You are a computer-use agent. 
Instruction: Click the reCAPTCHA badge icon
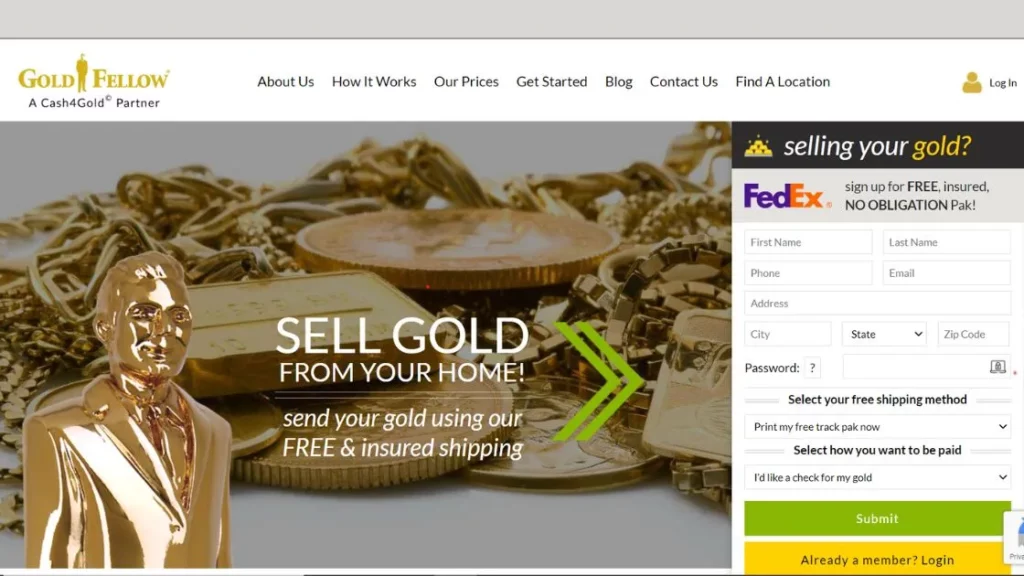(1014, 537)
